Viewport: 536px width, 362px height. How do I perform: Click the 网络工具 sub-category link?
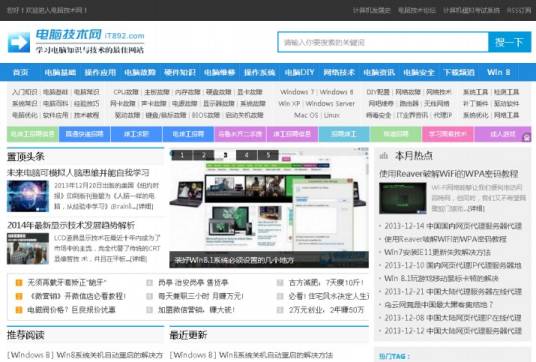point(507,115)
